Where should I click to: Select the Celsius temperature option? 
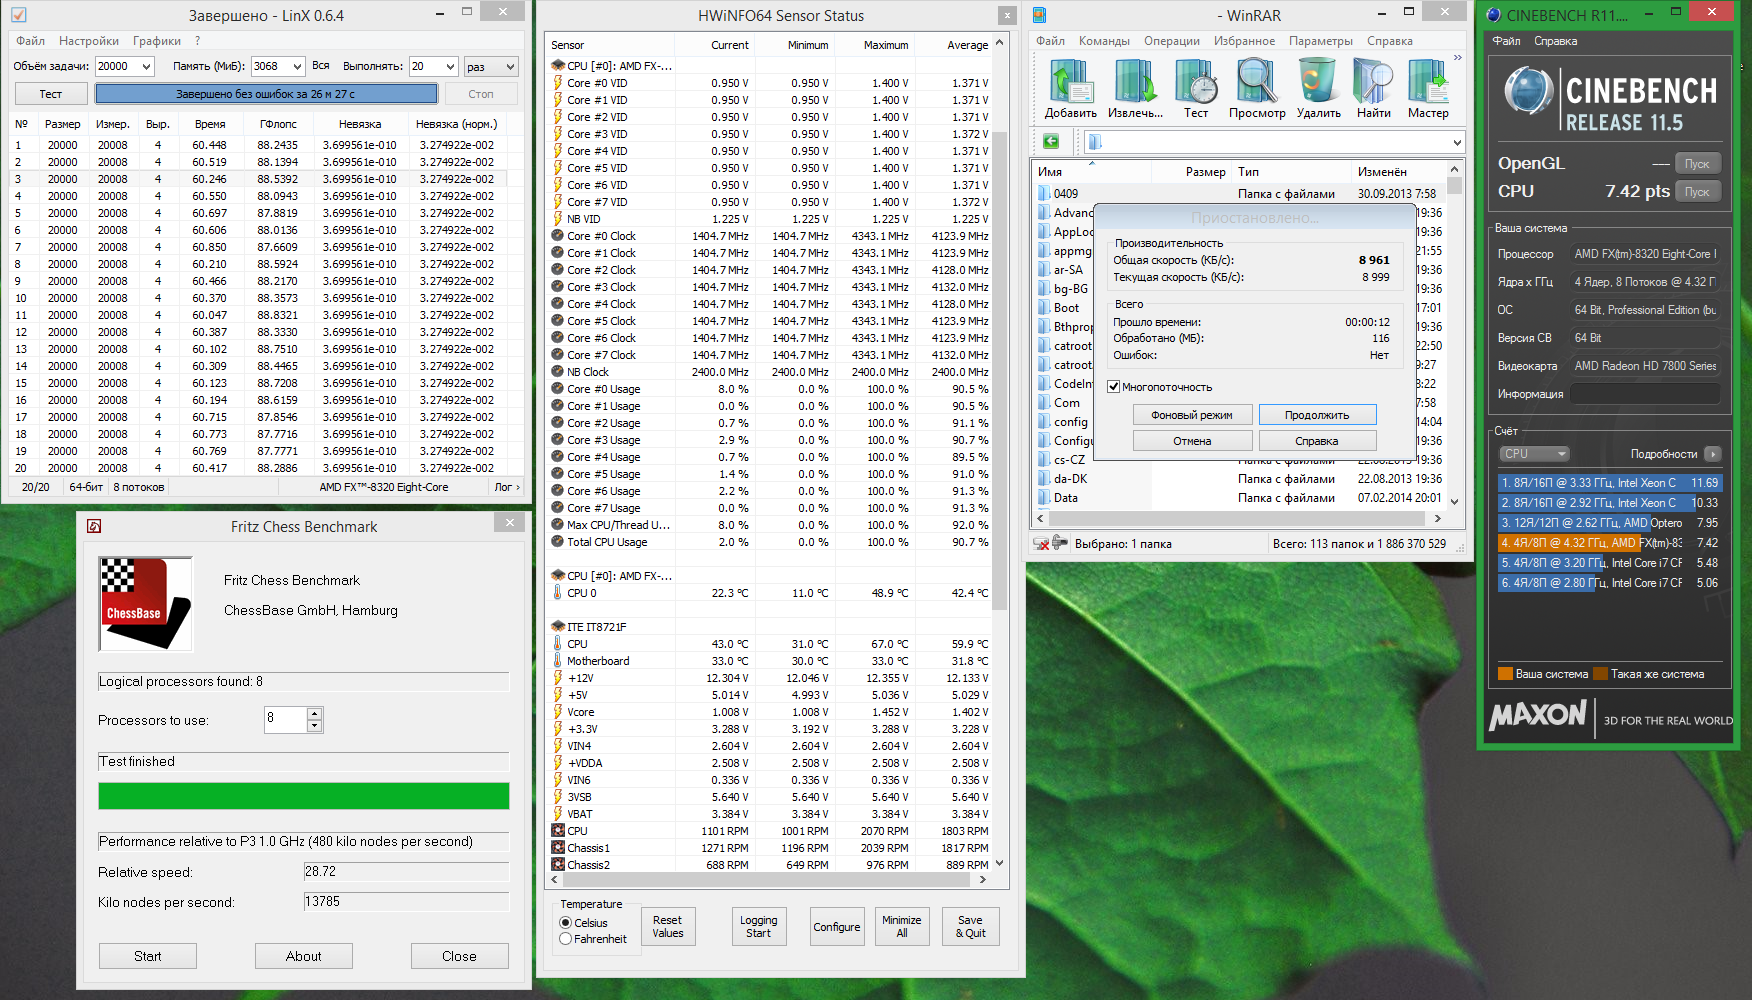pos(566,923)
